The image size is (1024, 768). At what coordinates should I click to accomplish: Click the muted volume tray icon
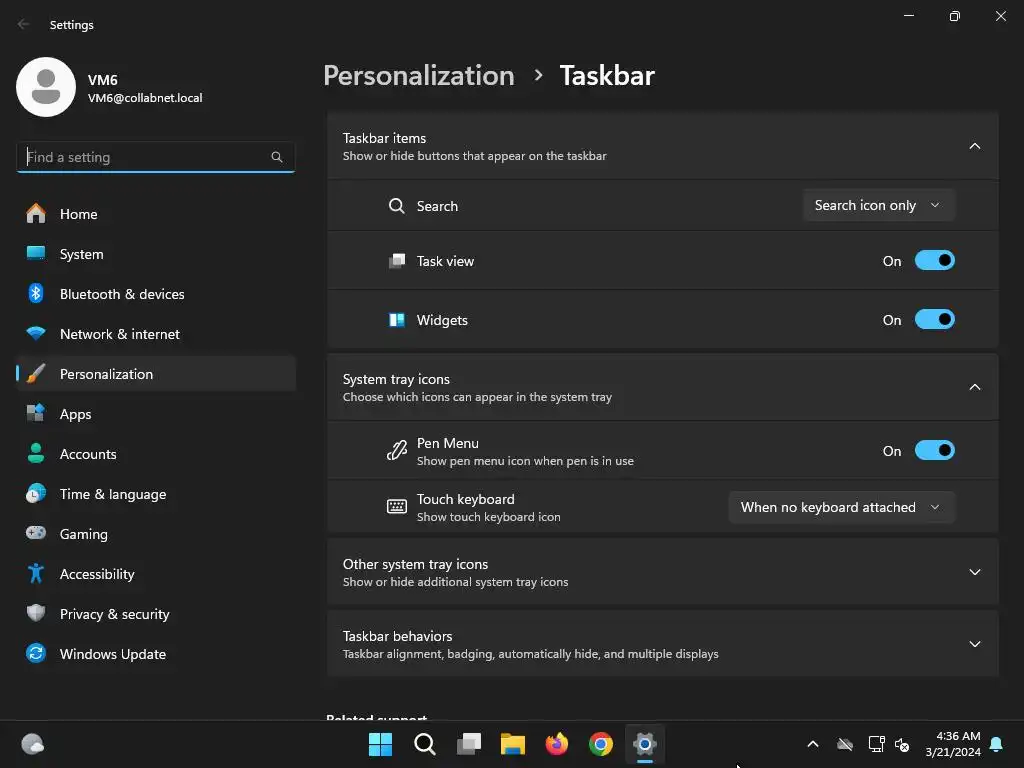pyautogui.click(x=902, y=744)
